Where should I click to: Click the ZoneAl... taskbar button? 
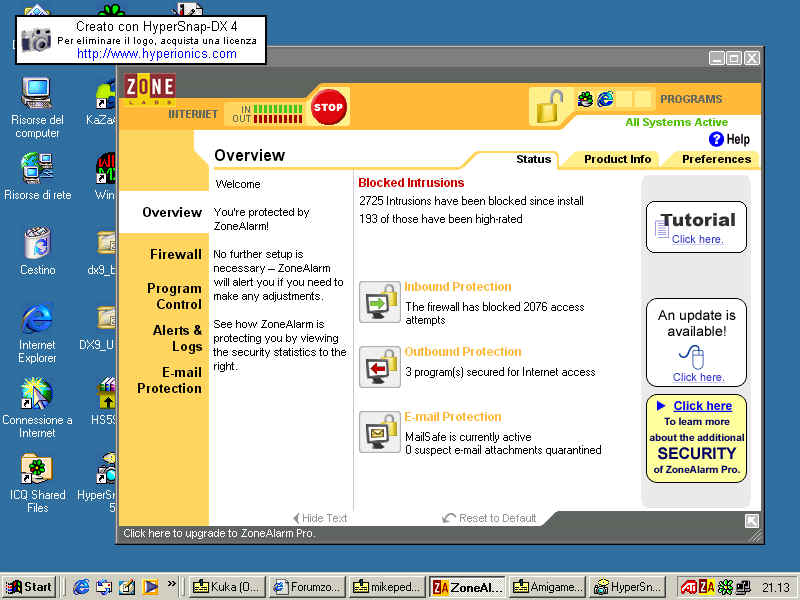coord(467,587)
